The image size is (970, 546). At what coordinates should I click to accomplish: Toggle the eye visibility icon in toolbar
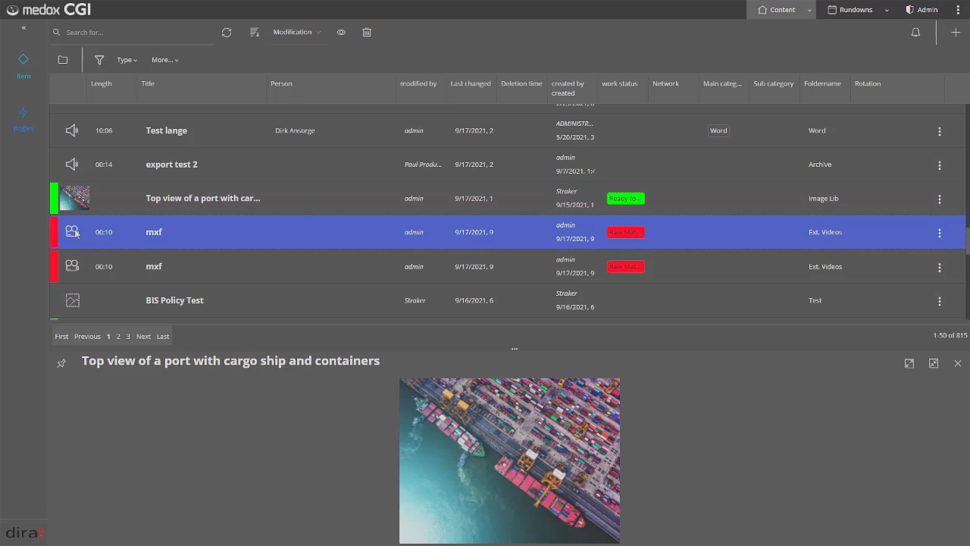[x=341, y=32]
